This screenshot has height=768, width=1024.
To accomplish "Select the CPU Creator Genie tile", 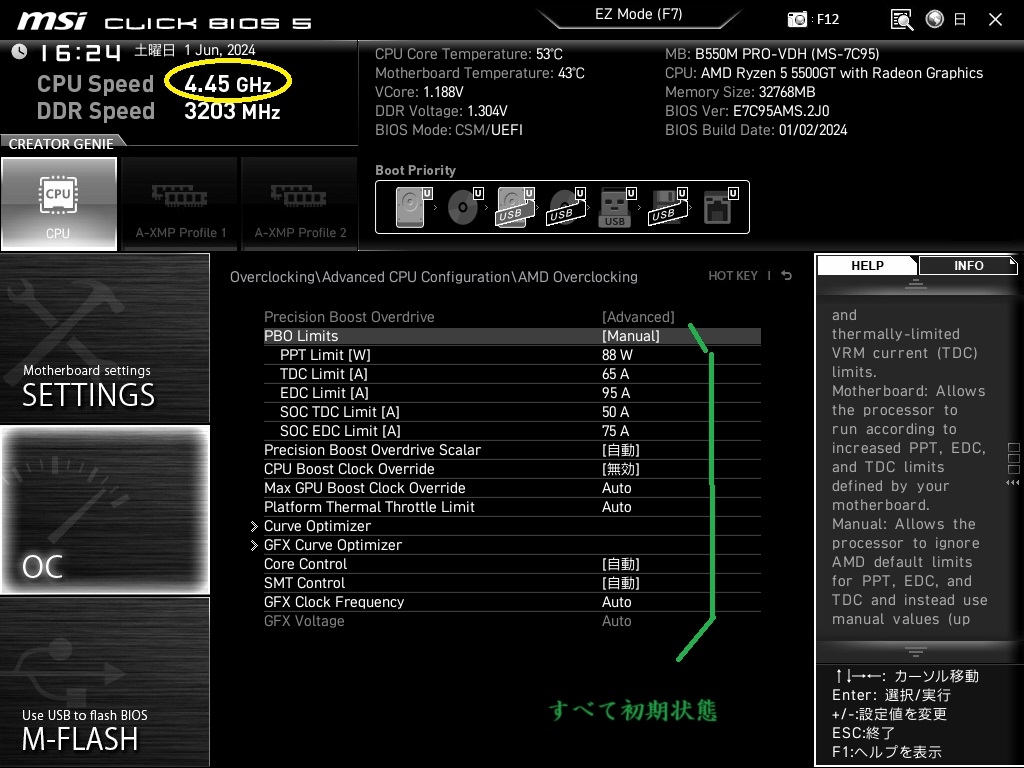I will point(59,204).
